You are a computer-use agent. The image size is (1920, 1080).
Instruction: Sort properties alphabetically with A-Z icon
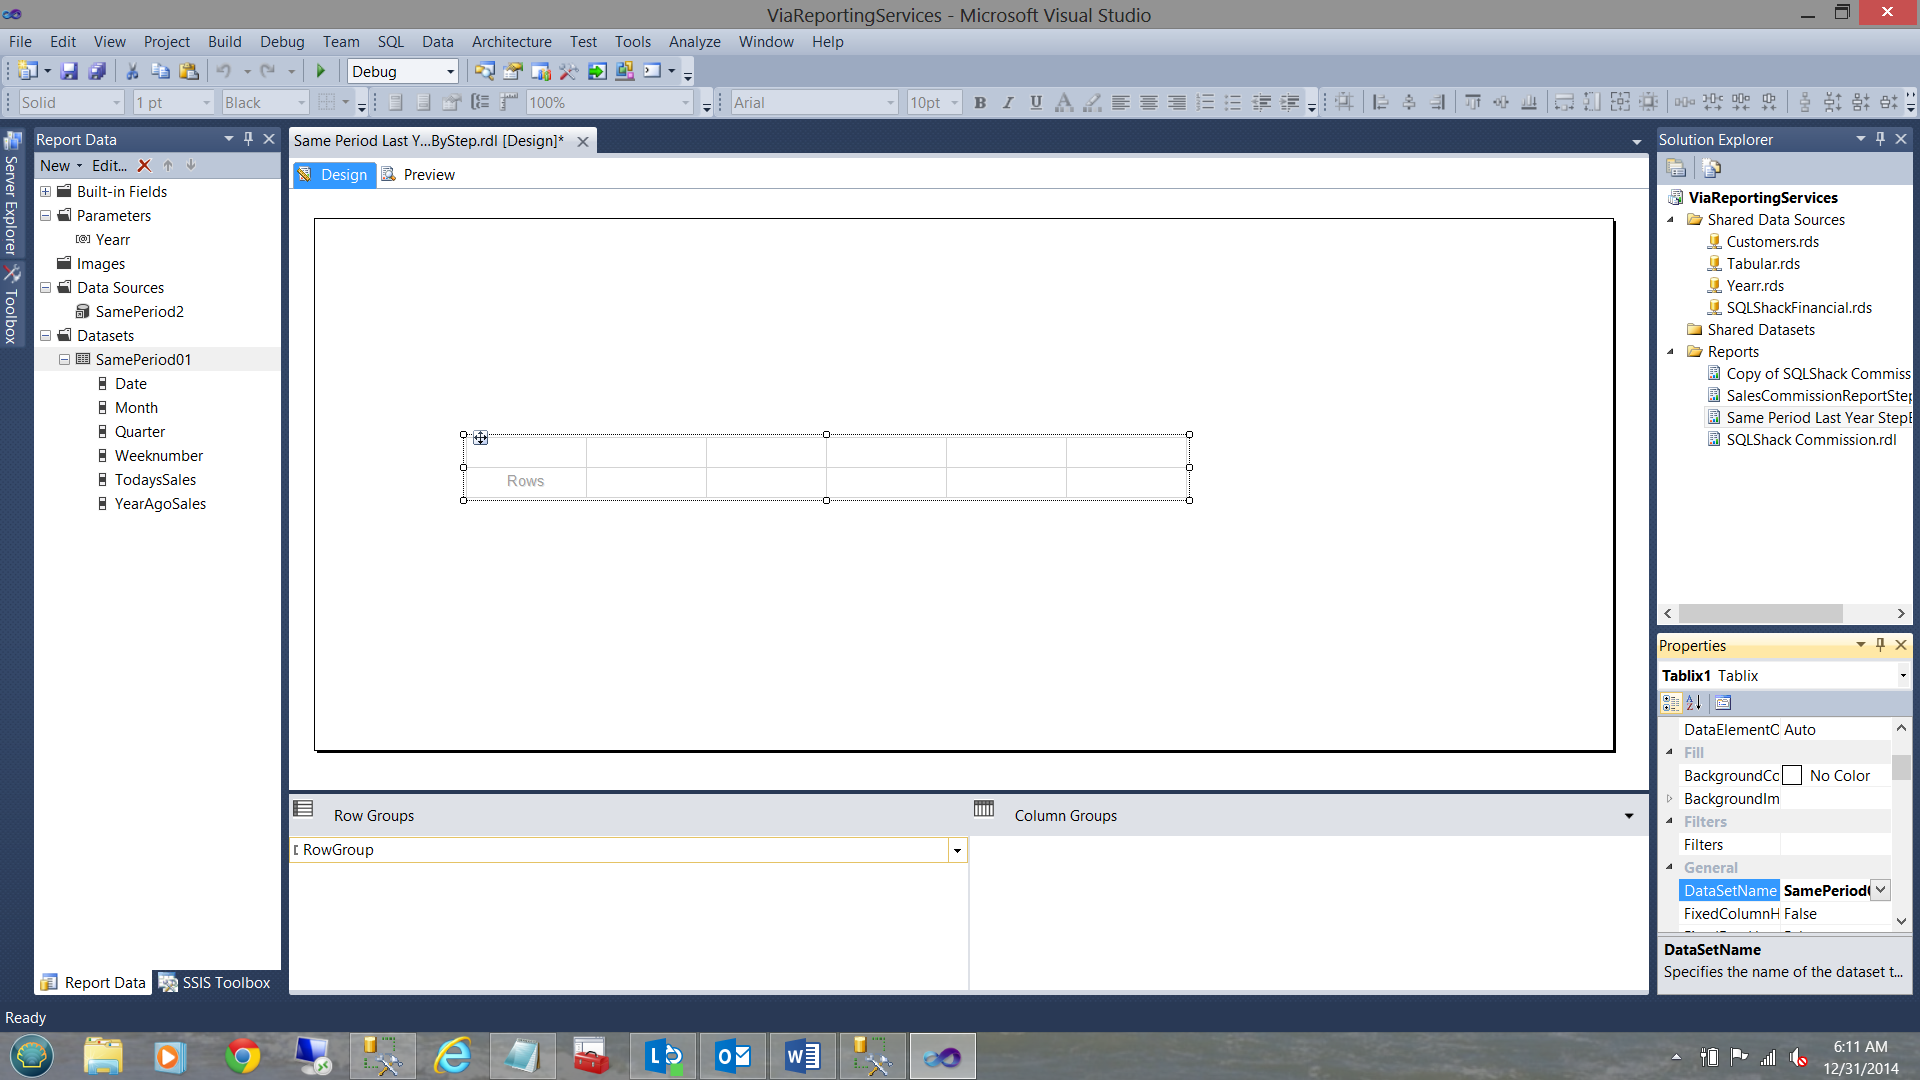(x=1694, y=703)
